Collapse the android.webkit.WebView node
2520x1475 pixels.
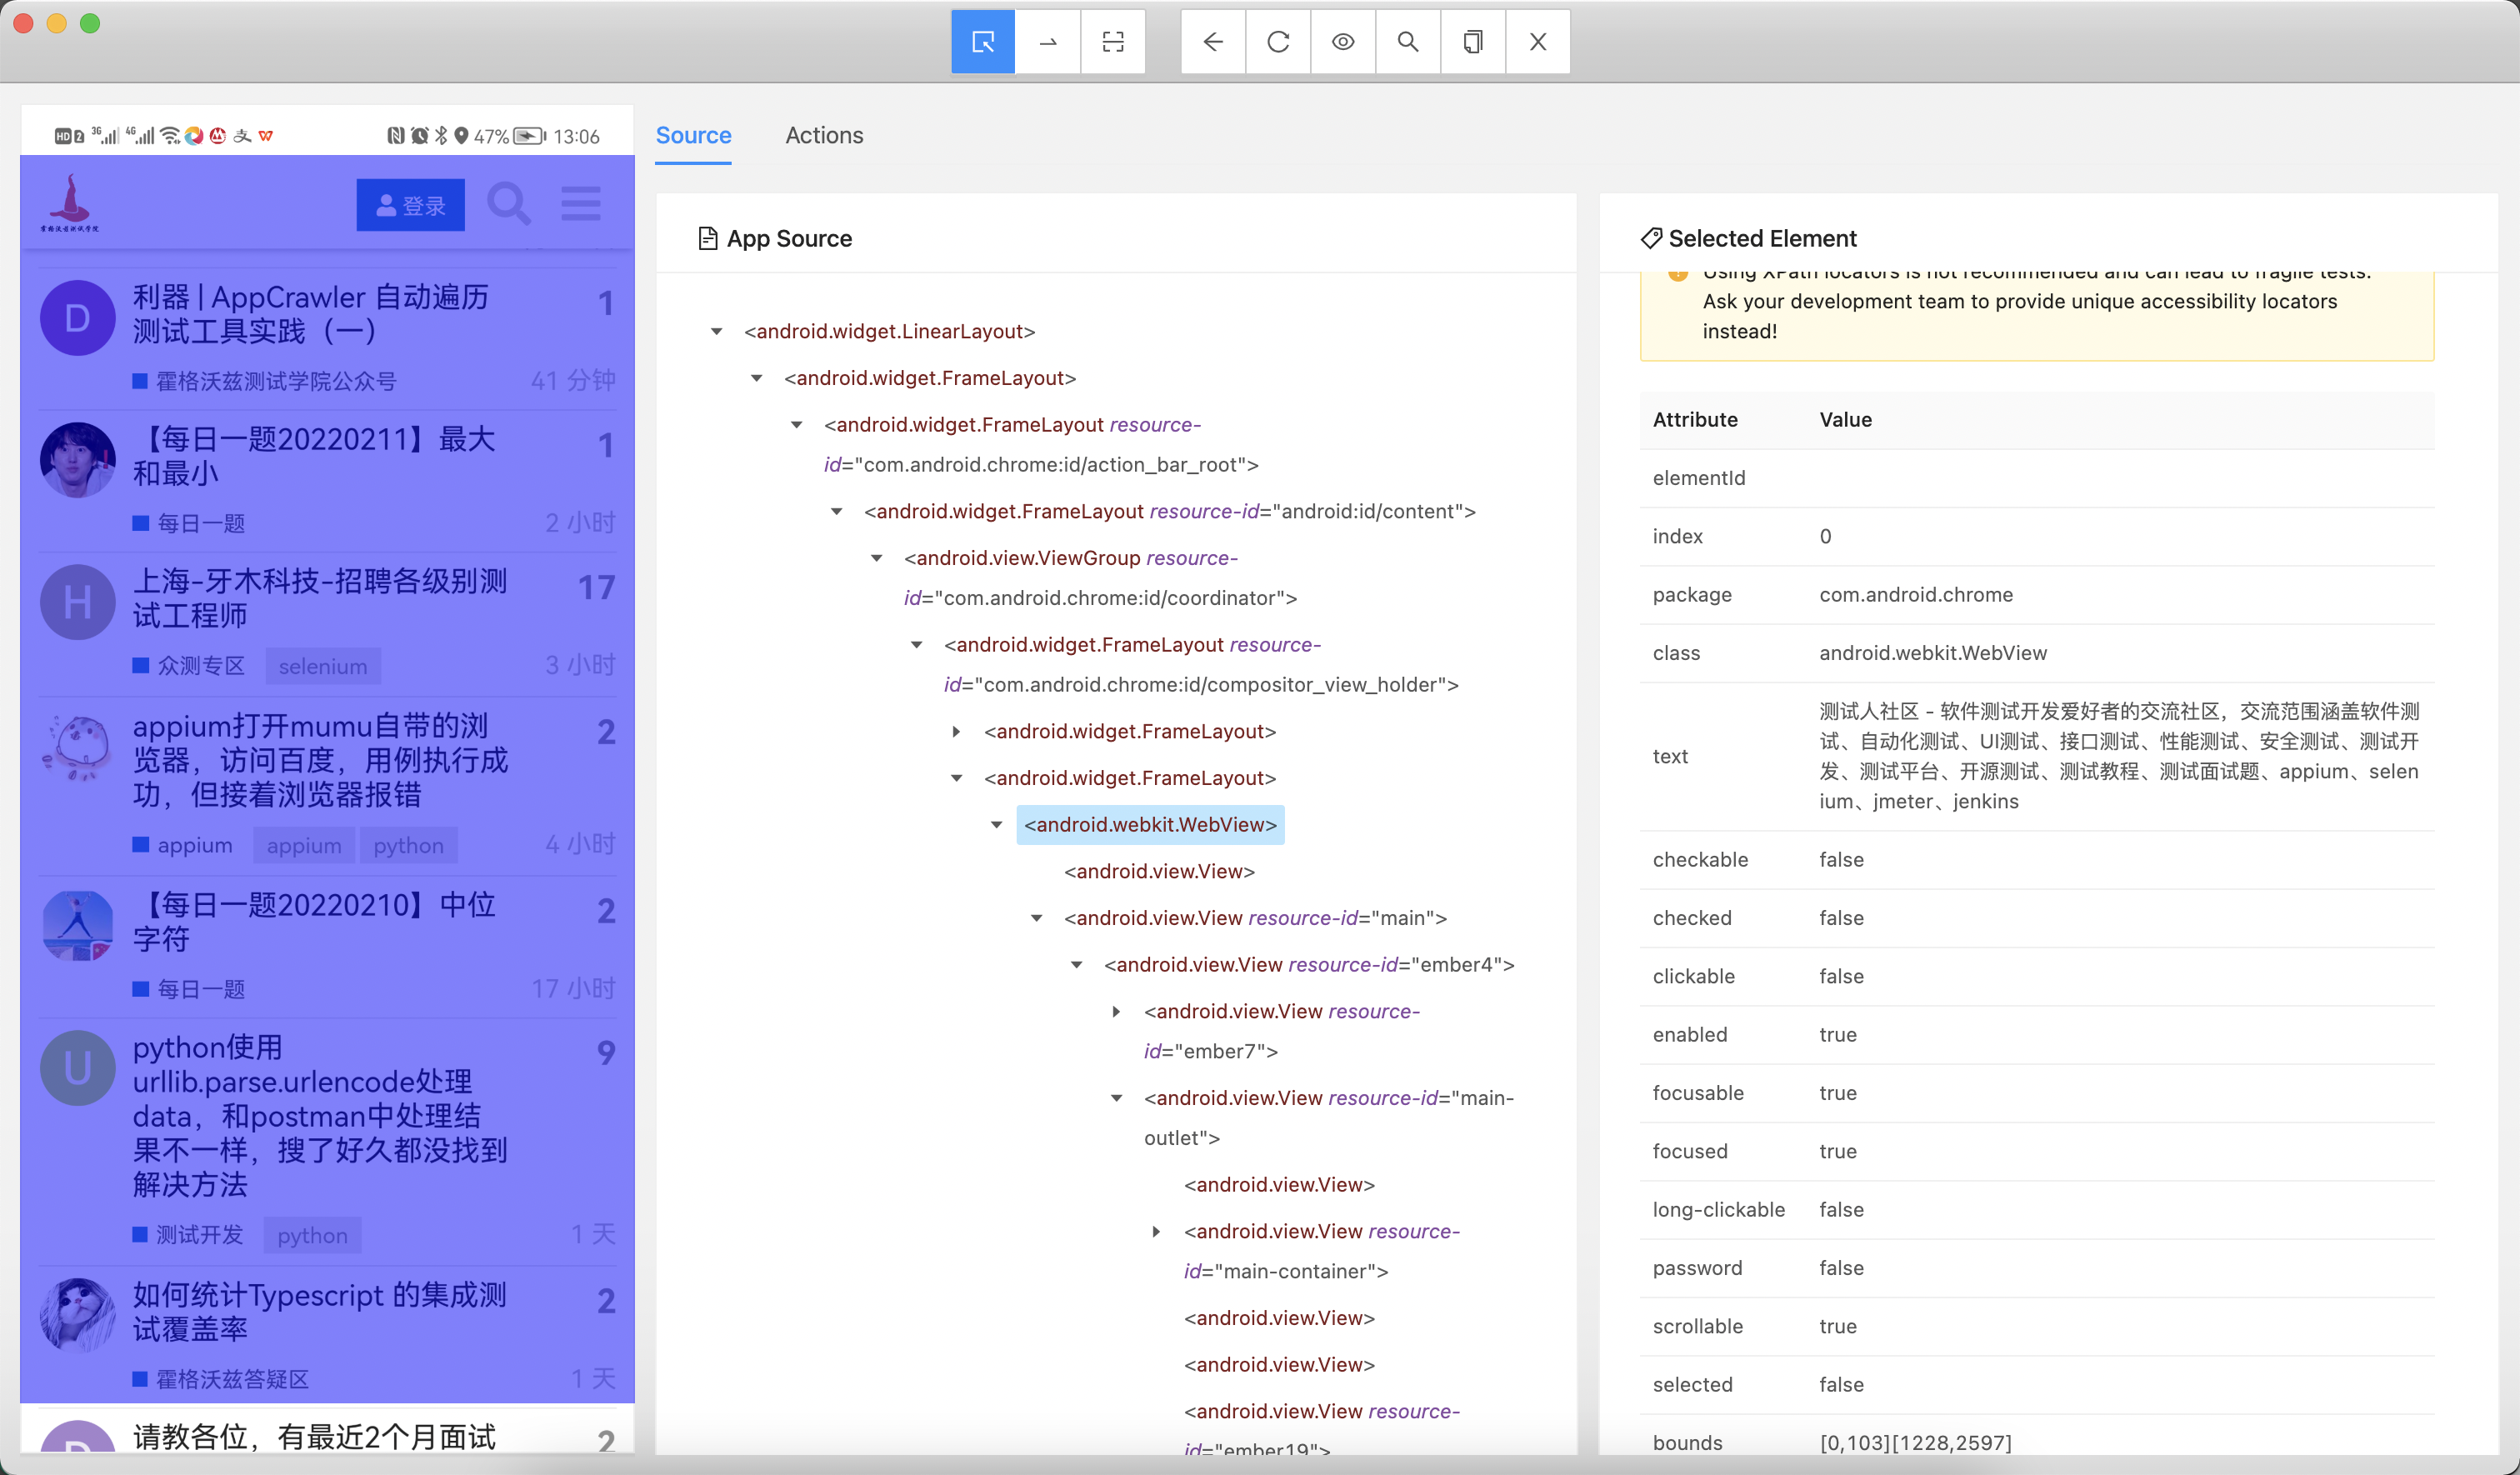996,825
